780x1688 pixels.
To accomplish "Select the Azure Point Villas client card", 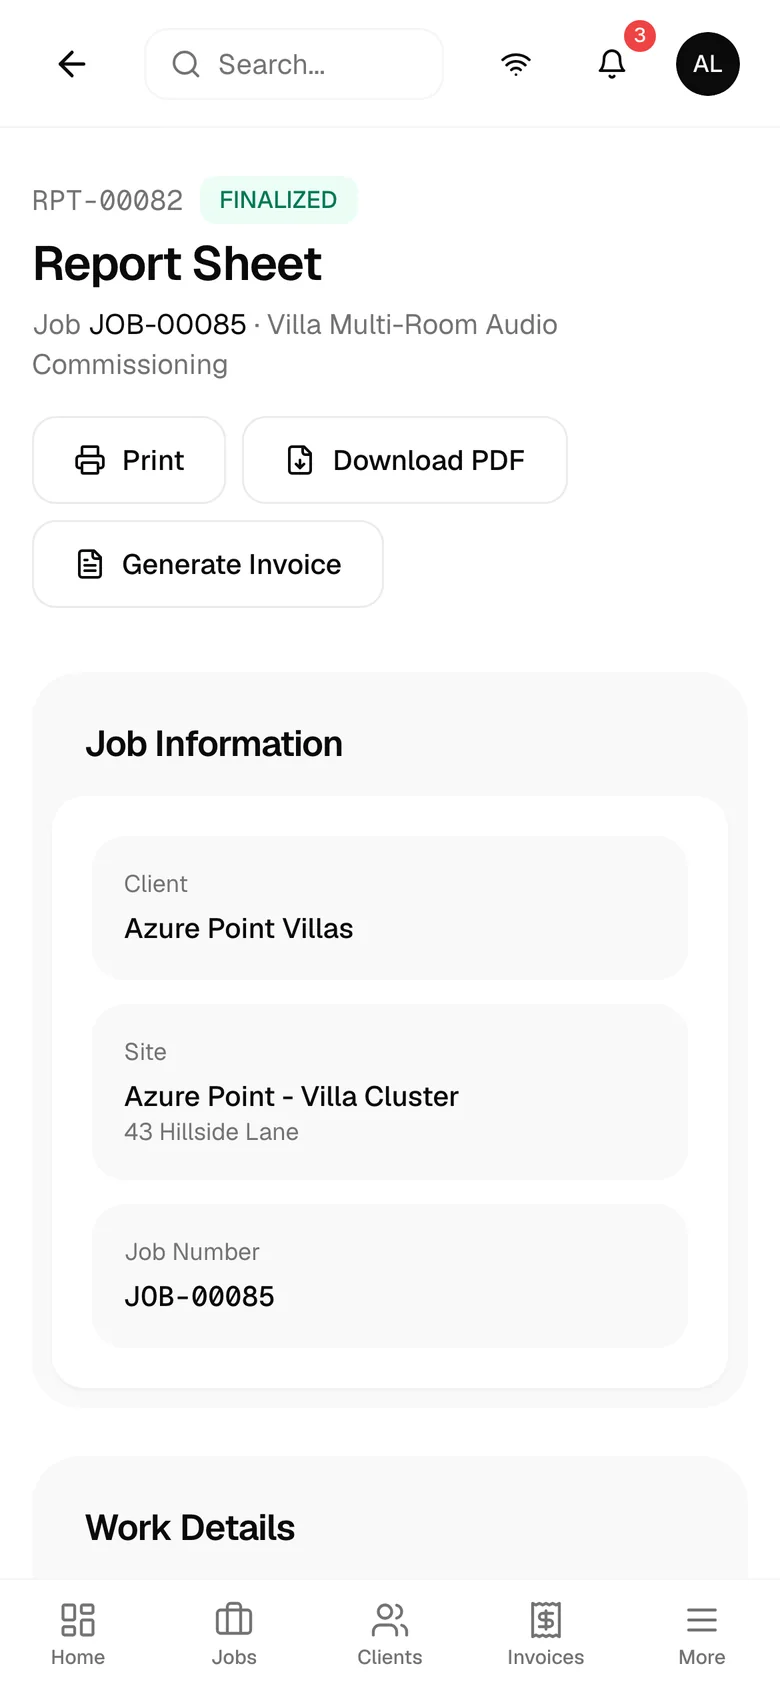I will [390, 908].
